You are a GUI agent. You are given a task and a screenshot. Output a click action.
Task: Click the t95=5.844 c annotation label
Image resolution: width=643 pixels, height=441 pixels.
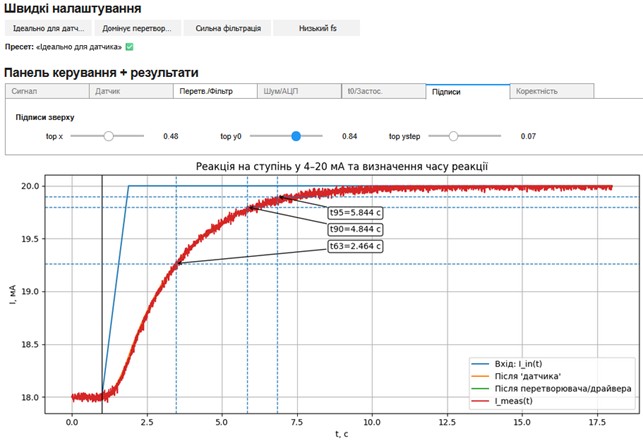(x=356, y=212)
